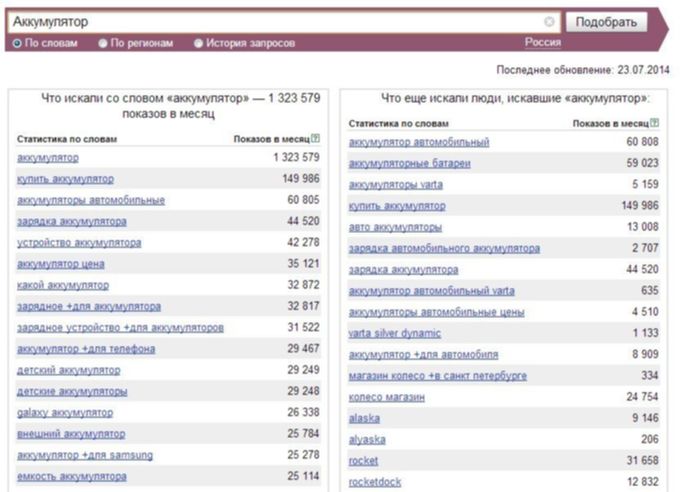Click the 'Подобрать' button
This screenshot has height=492, width=688.
point(606,22)
